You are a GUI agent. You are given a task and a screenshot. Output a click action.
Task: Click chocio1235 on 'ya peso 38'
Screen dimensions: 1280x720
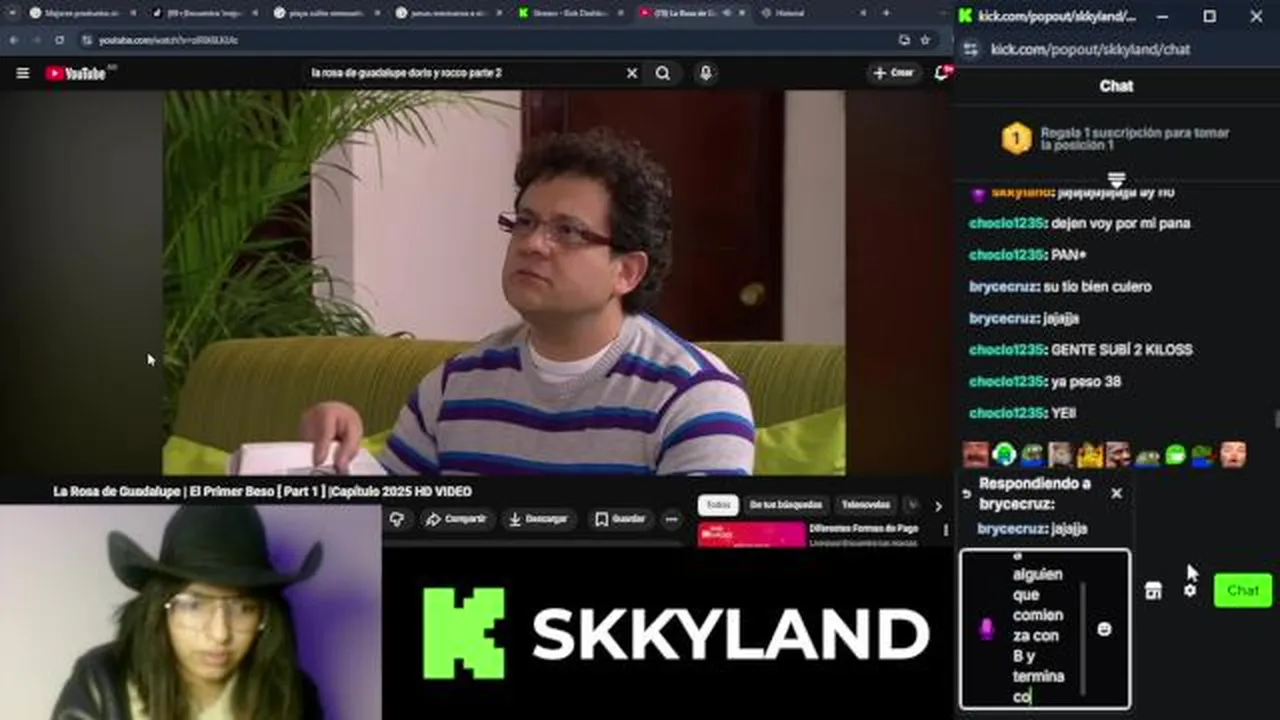pyautogui.click(x=1006, y=381)
